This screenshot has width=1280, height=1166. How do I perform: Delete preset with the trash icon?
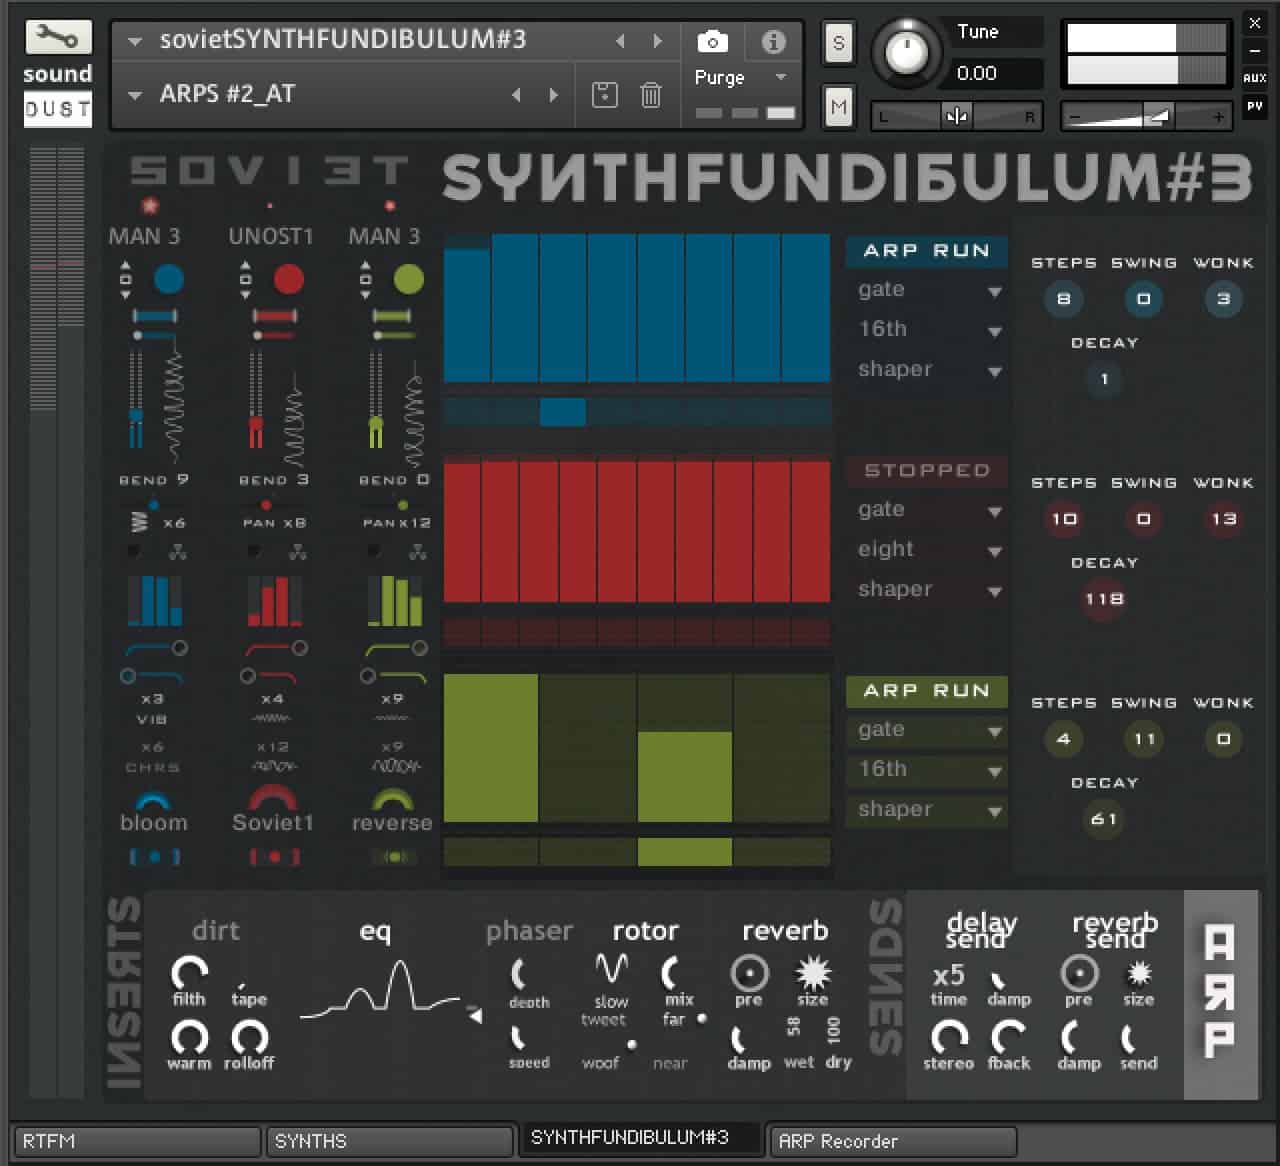coord(651,95)
